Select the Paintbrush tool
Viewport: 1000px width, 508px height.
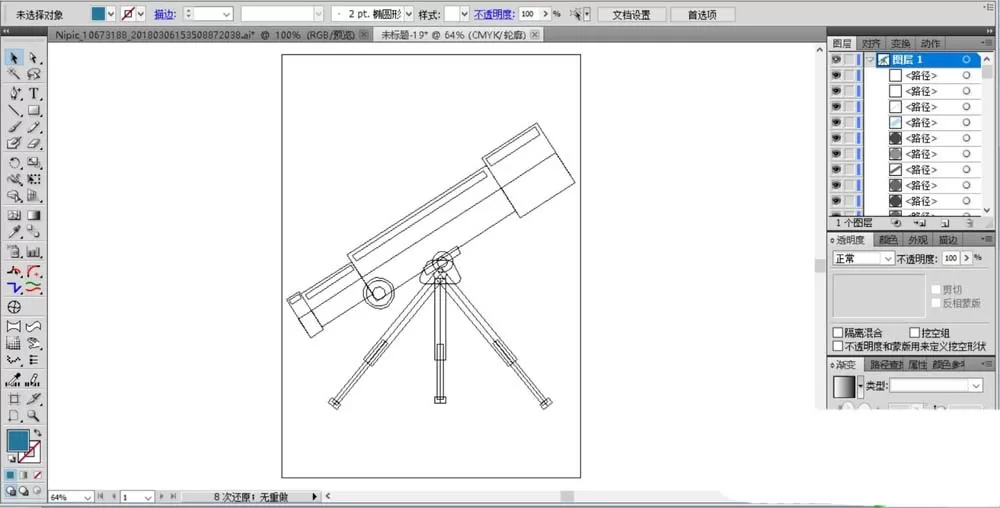coord(13,127)
